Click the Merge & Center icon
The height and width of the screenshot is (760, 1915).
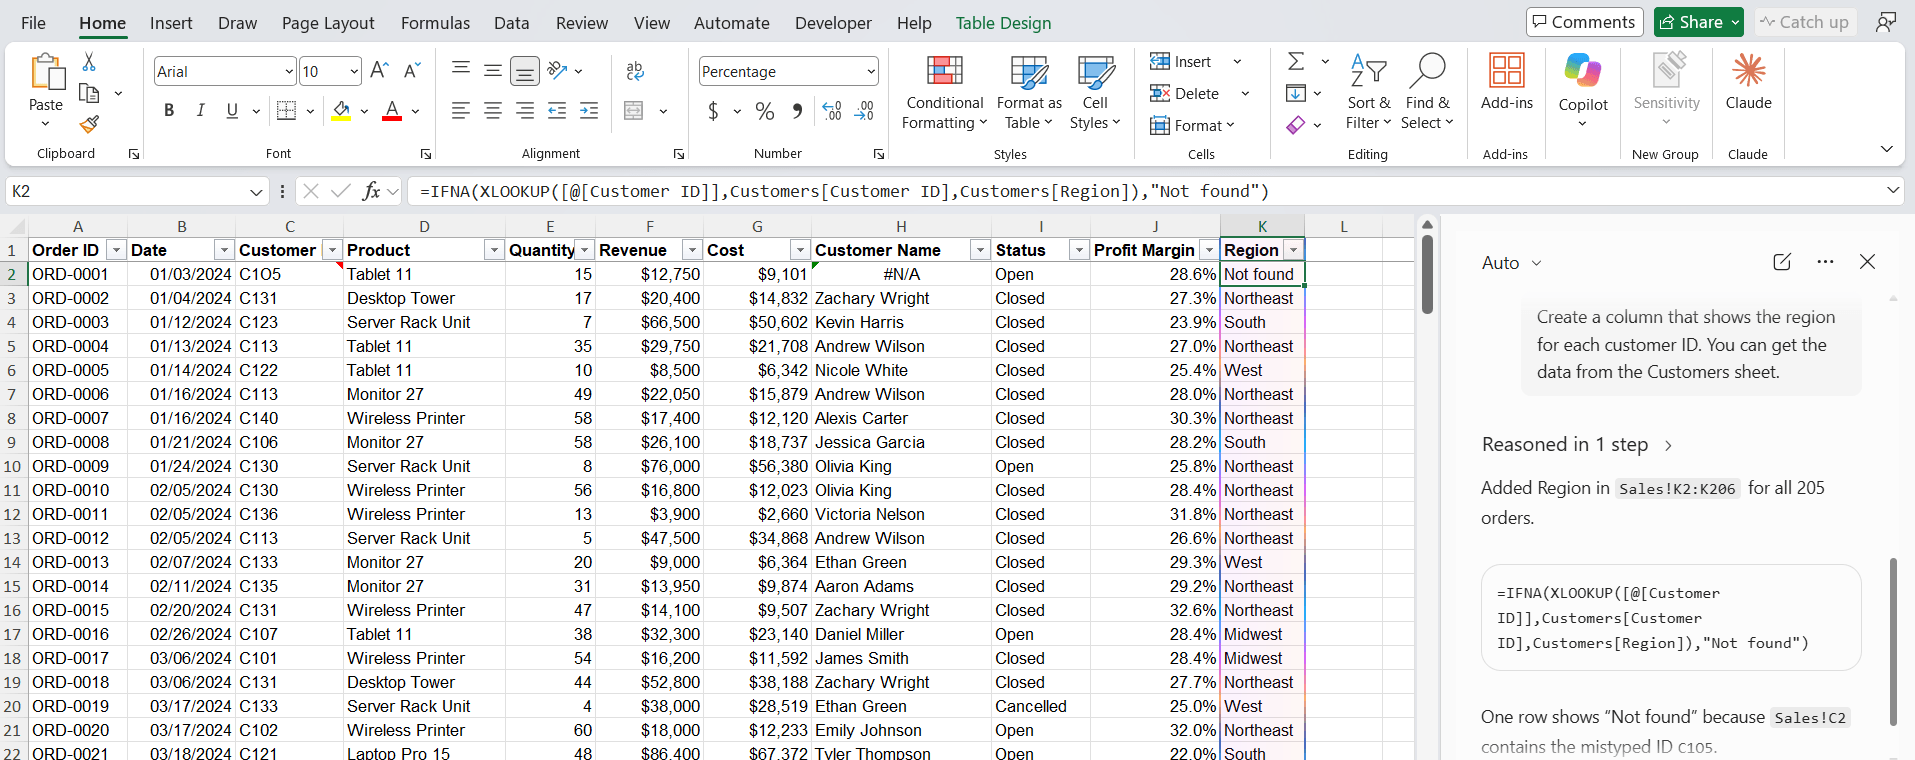[x=634, y=110]
